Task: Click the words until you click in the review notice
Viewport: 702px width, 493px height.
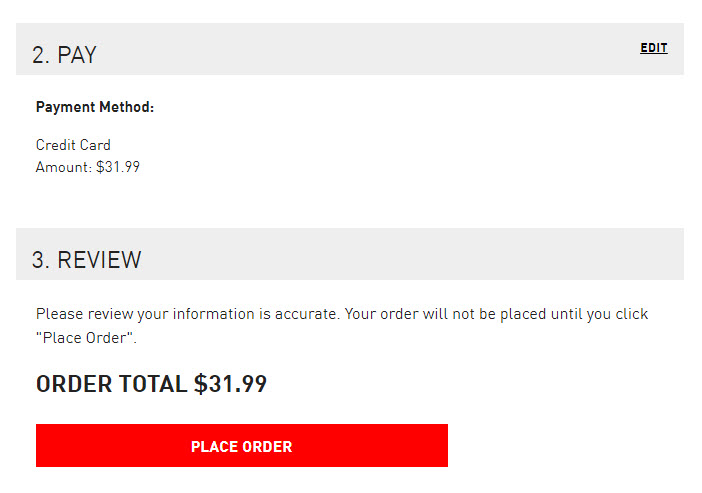Action: click(599, 314)
